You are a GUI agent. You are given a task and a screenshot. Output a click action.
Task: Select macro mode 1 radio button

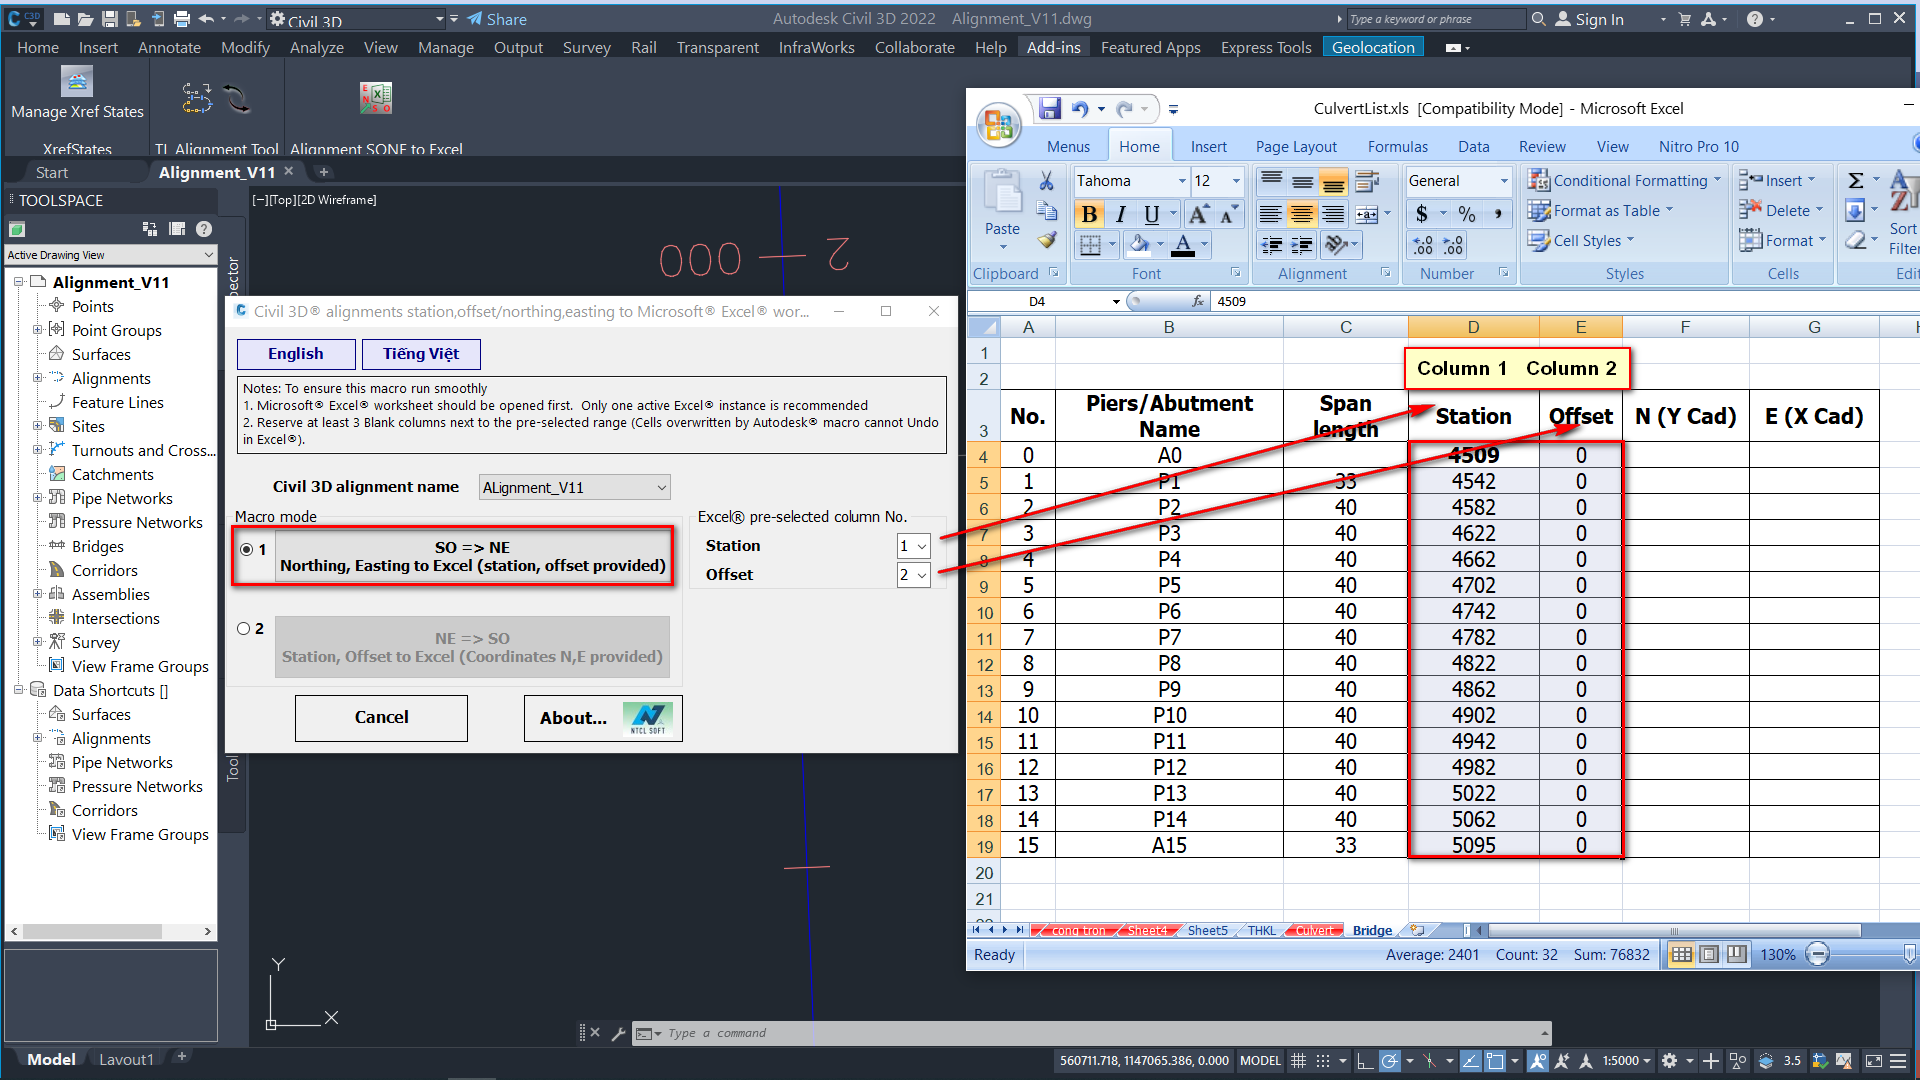246,549
